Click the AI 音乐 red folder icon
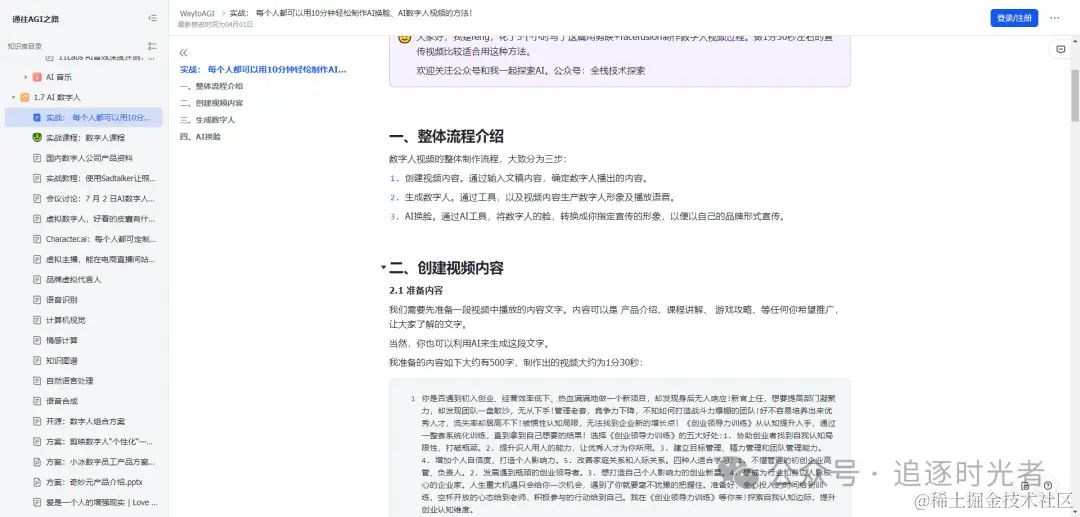 coord(37,77)
